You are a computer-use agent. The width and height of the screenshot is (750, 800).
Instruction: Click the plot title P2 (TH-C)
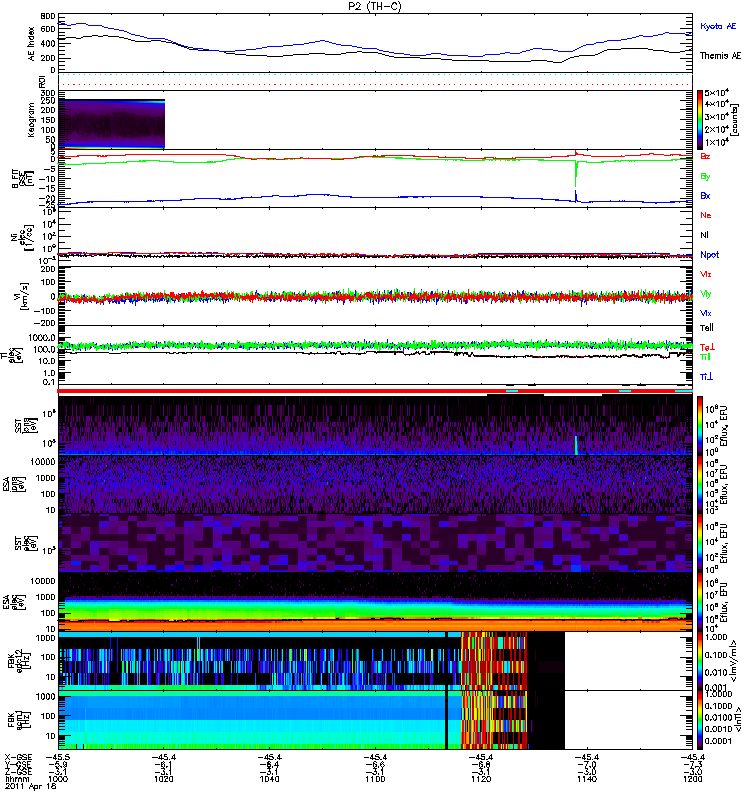374,6
